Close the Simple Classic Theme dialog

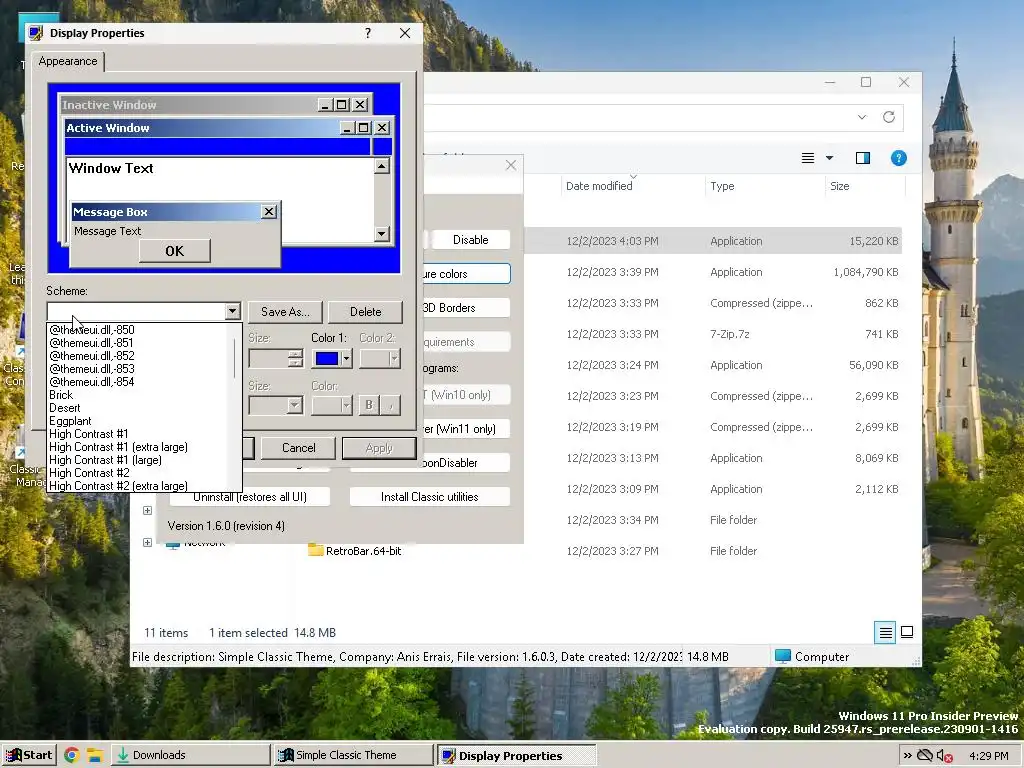[511, 165]
